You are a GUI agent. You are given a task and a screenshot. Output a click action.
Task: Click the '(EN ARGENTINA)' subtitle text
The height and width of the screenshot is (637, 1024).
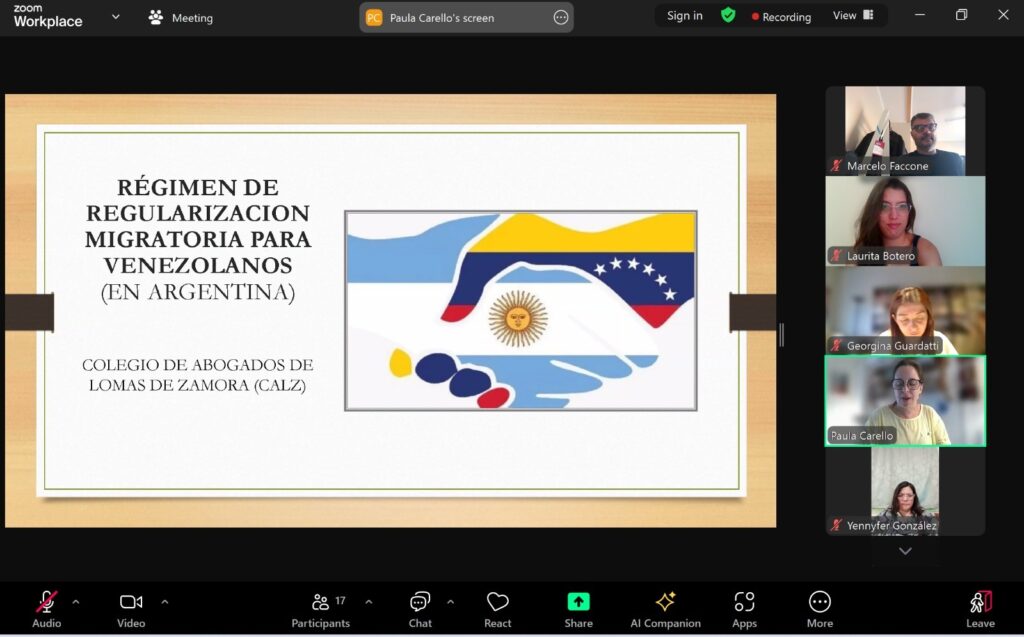click(x=198, y=291)
